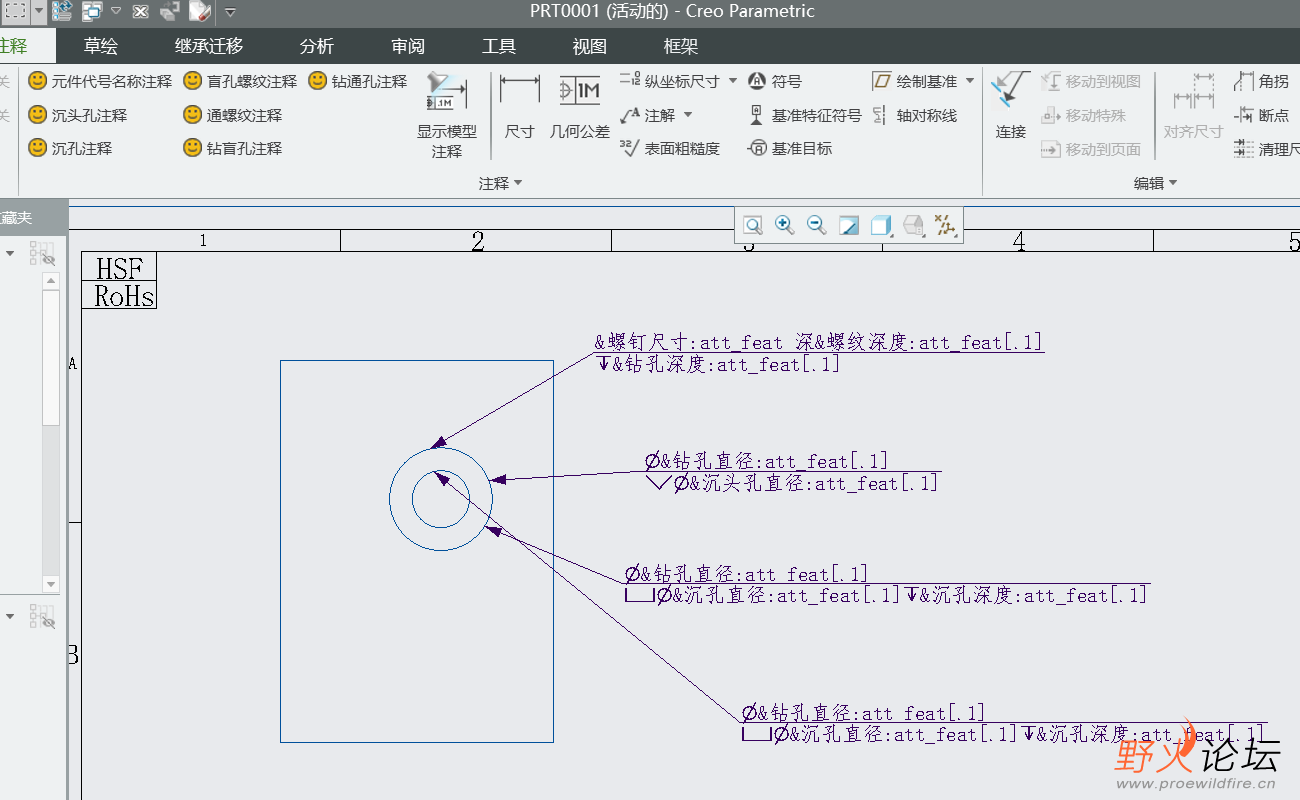The width and height of the screenshot is (1300, 800).
Task: Open the selection mode dropdown arrow
Action: (x=39, y=12)
